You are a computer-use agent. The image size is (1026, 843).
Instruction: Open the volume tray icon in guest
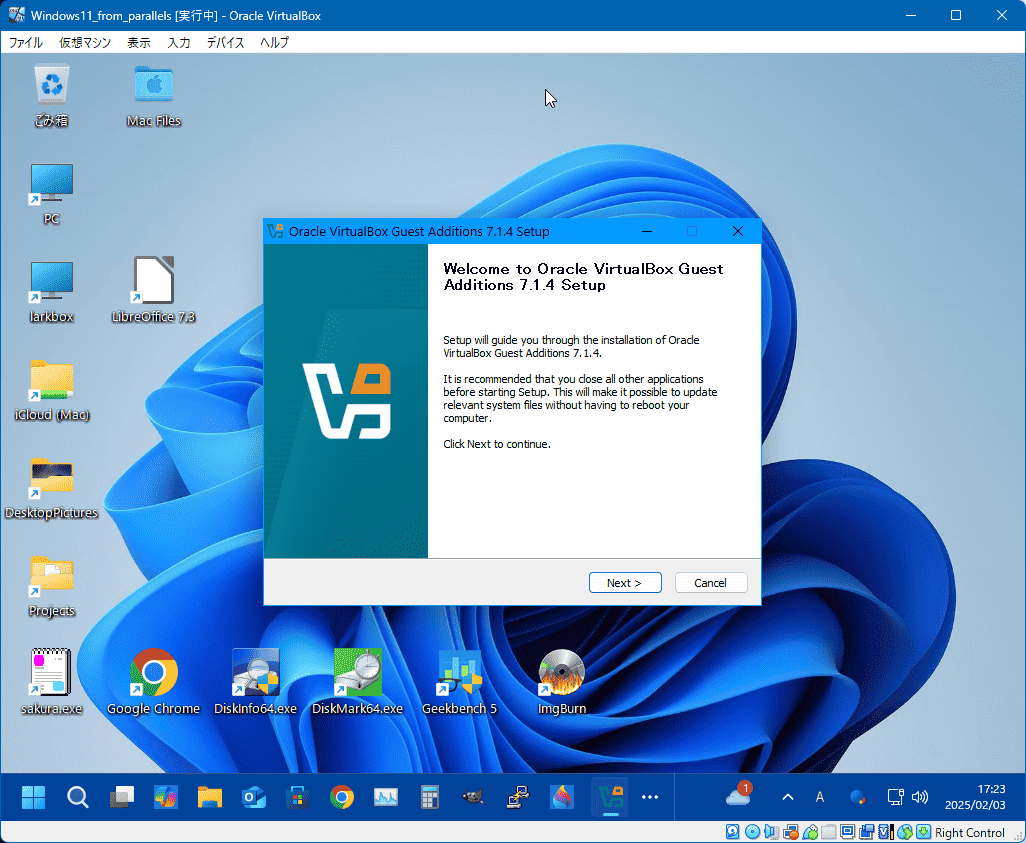920,797
